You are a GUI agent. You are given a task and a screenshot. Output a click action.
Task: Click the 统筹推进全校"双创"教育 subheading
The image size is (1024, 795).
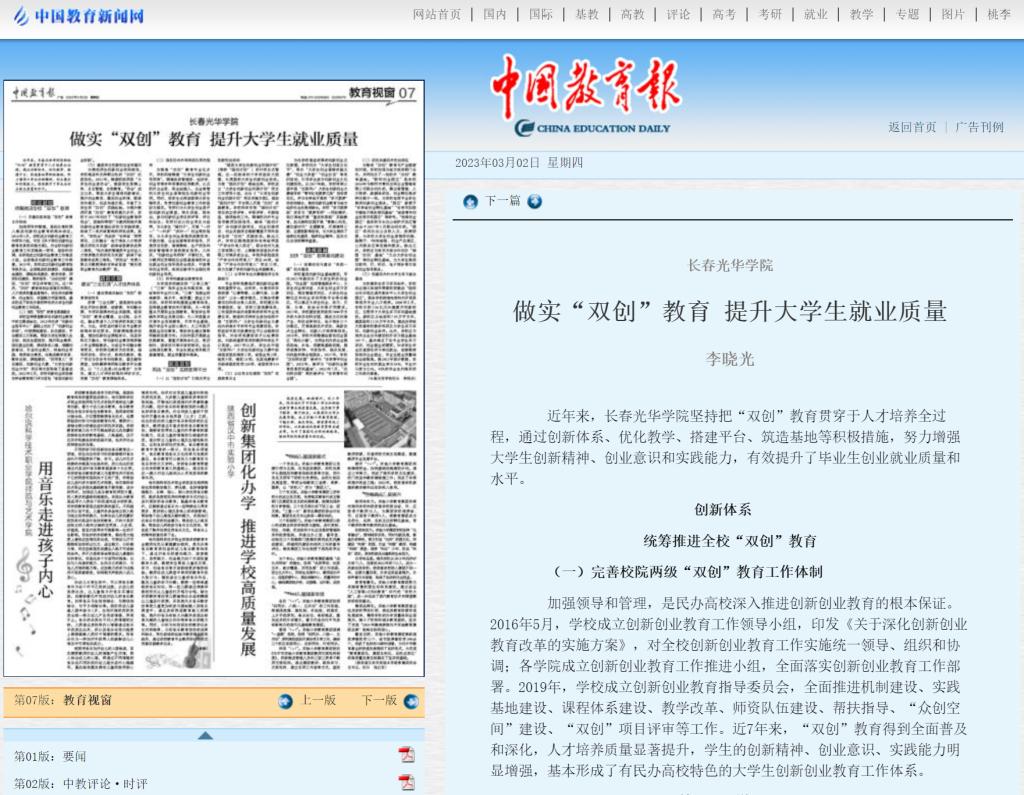[730, 541]
